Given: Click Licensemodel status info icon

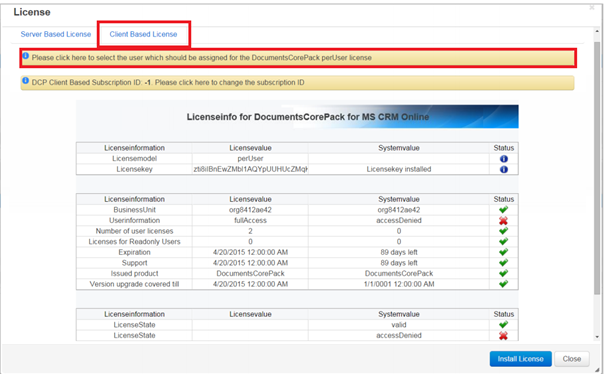Looking at the screenshot, I should click(504, 159).
